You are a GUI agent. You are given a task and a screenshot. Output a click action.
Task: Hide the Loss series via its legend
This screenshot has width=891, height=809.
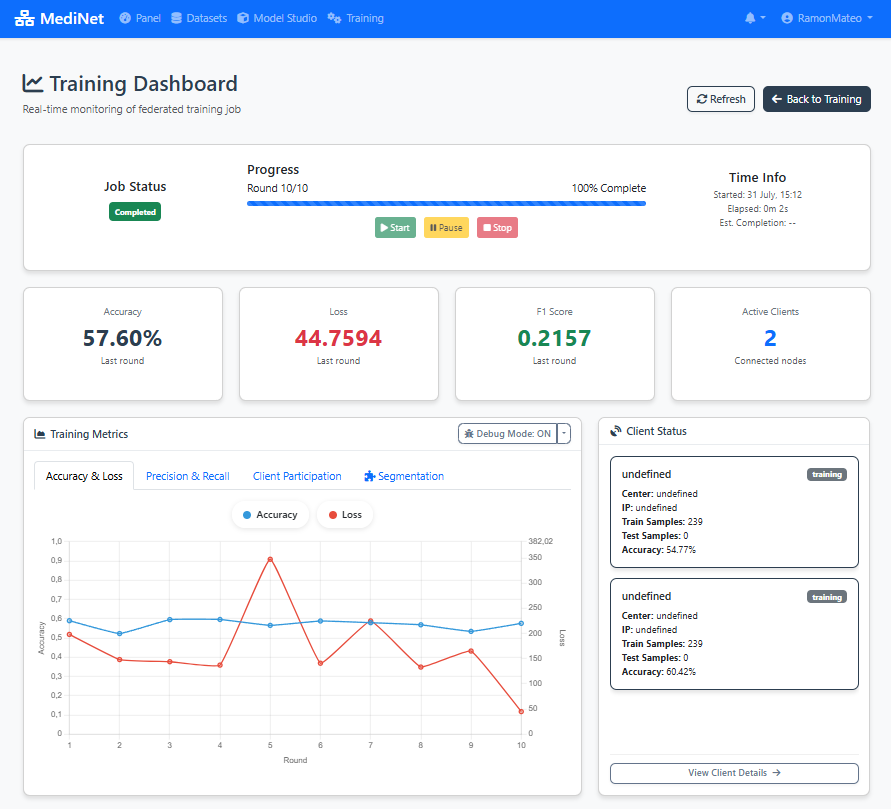point(343,514)
